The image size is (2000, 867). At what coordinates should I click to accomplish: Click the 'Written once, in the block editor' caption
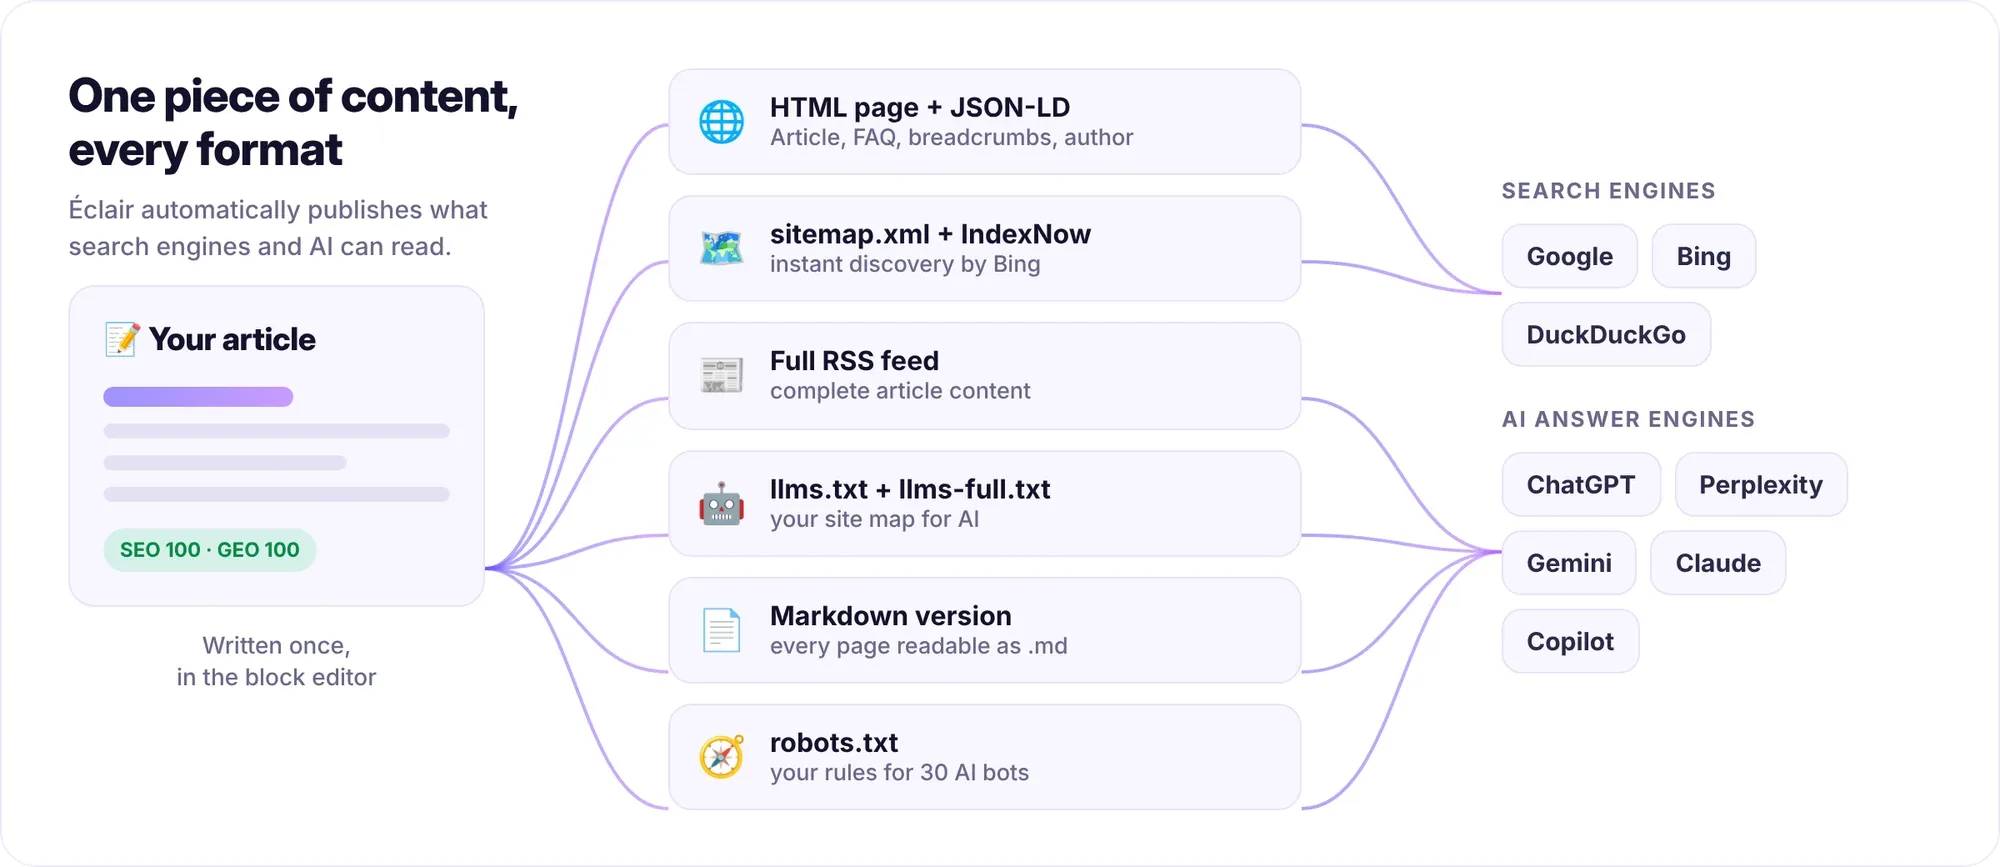click(276, 661)
